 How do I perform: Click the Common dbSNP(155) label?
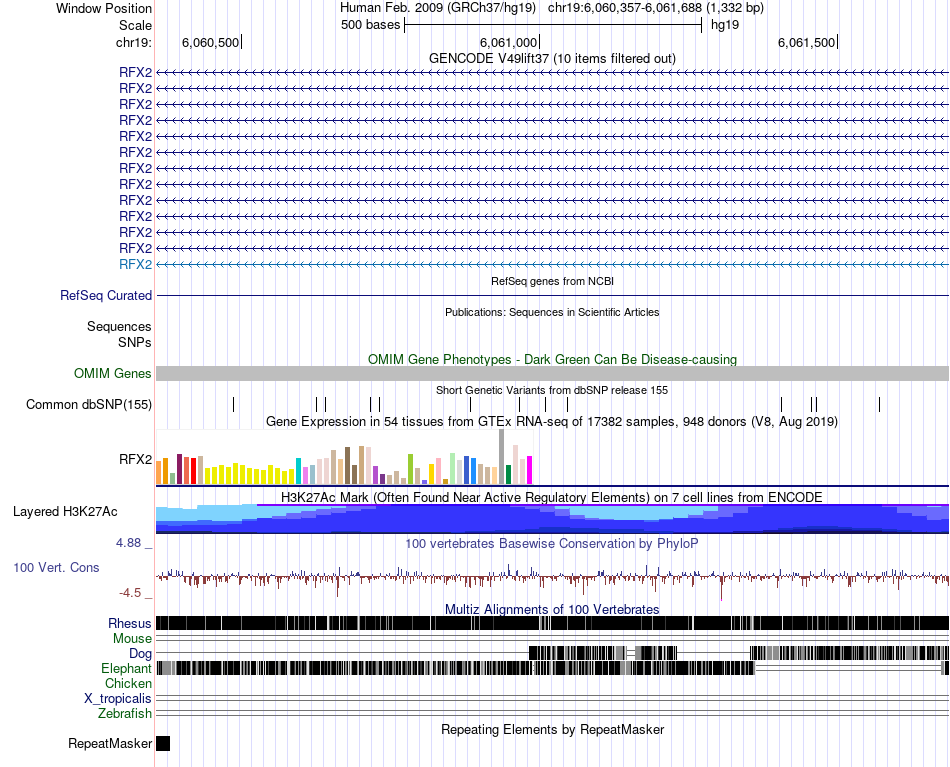point(88,404)
